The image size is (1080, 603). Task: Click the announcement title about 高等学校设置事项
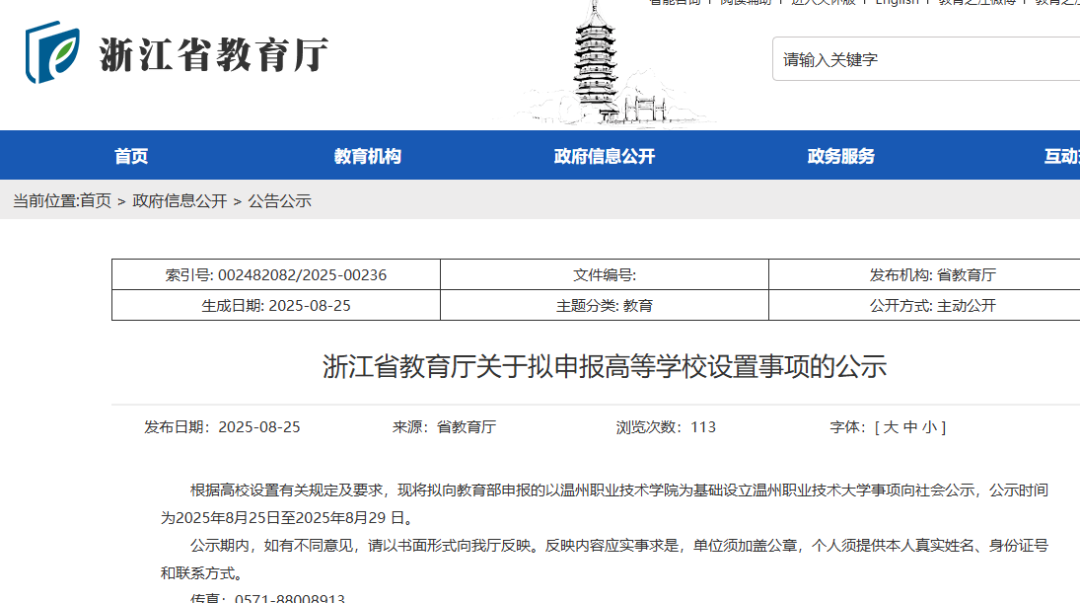604,367
